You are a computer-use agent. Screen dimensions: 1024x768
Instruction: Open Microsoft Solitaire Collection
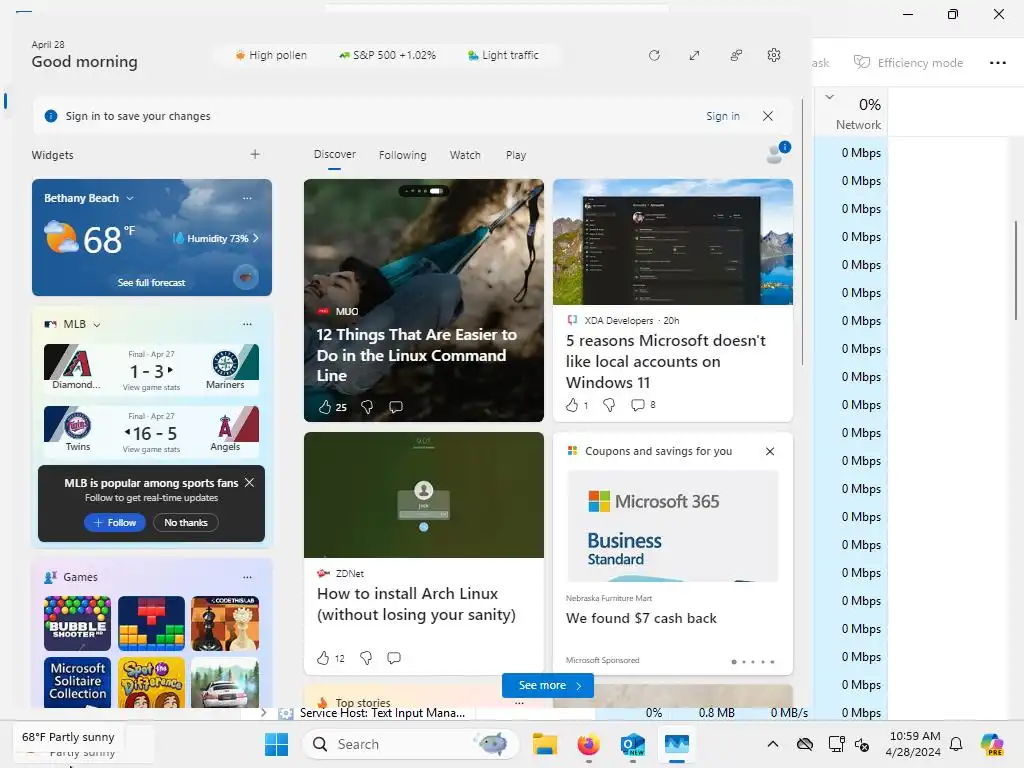77,682
